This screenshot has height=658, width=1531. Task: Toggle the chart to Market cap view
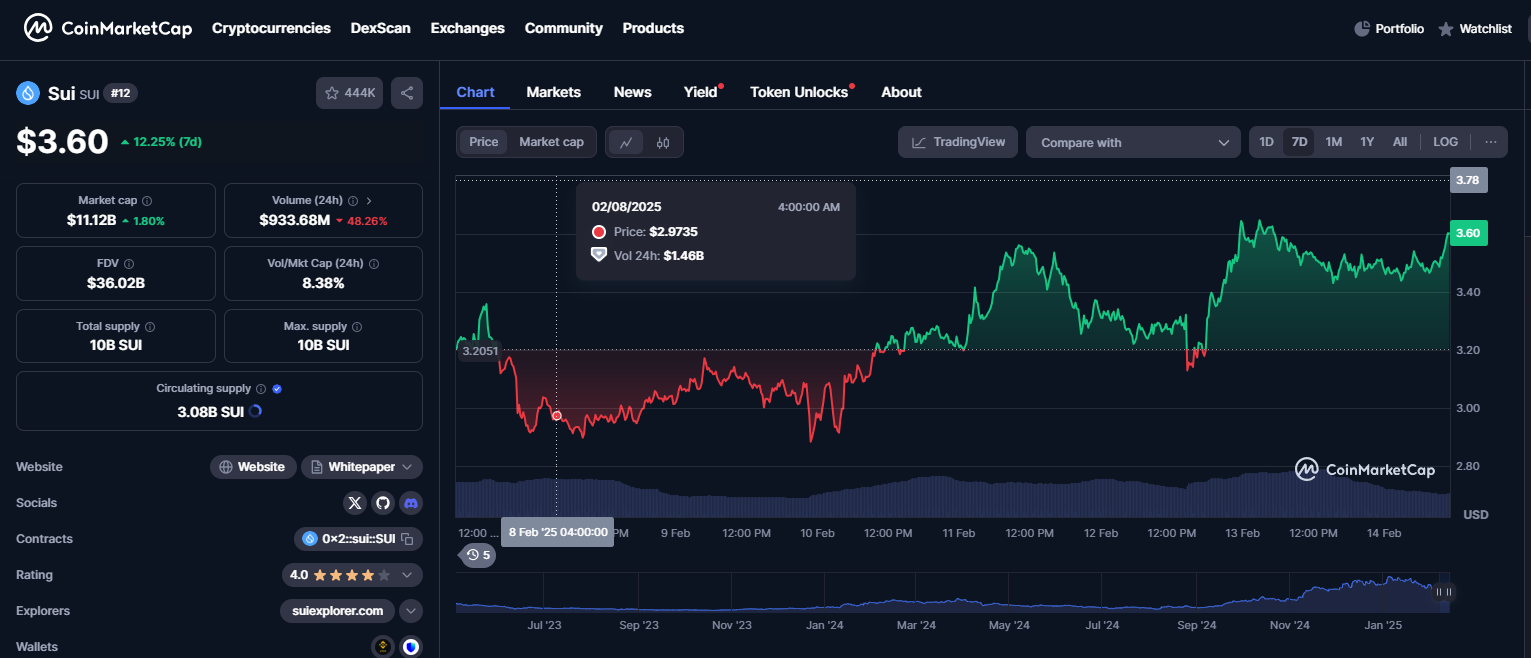coord(551,142)
